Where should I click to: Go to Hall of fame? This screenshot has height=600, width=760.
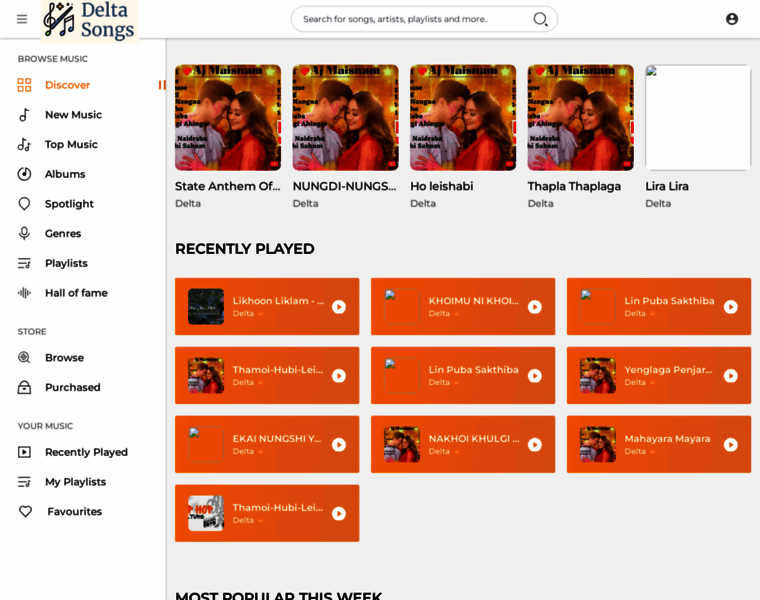[76, 293]
